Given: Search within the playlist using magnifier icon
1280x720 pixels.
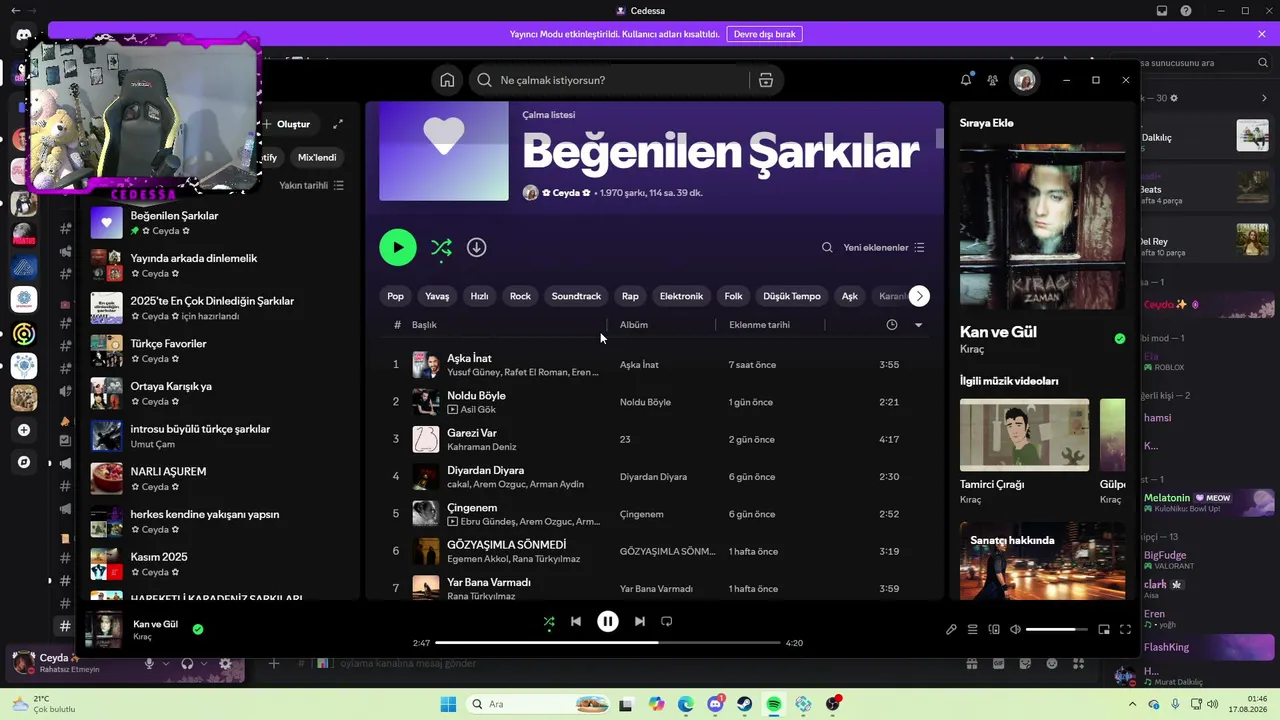Looking at the screenshot, I should pyautogui.click(x=827, y=247).
